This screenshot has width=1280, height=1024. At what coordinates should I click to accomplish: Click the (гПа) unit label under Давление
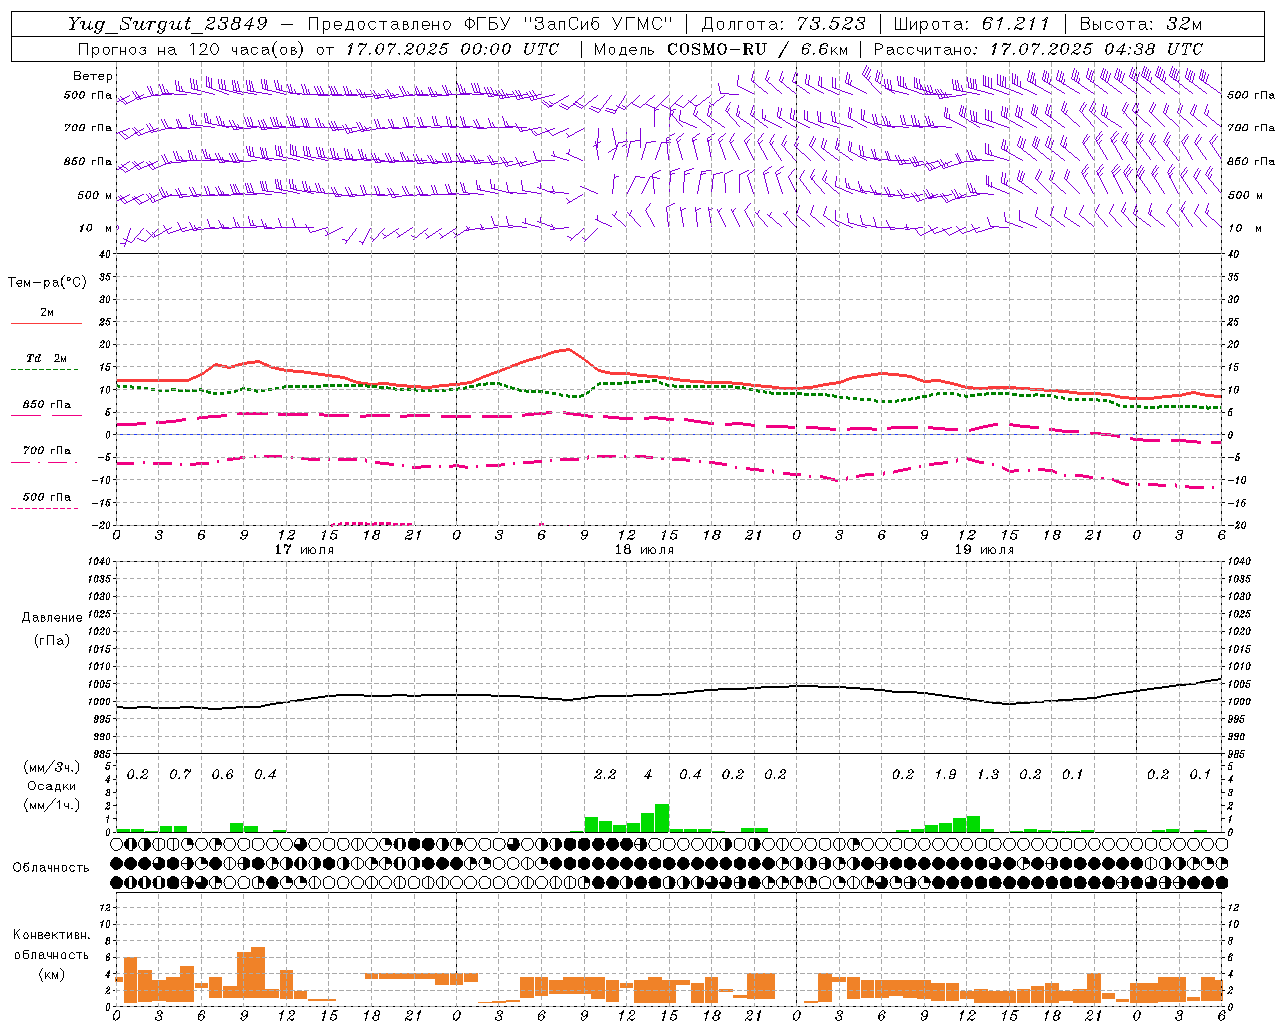click(x=52, y=640)
